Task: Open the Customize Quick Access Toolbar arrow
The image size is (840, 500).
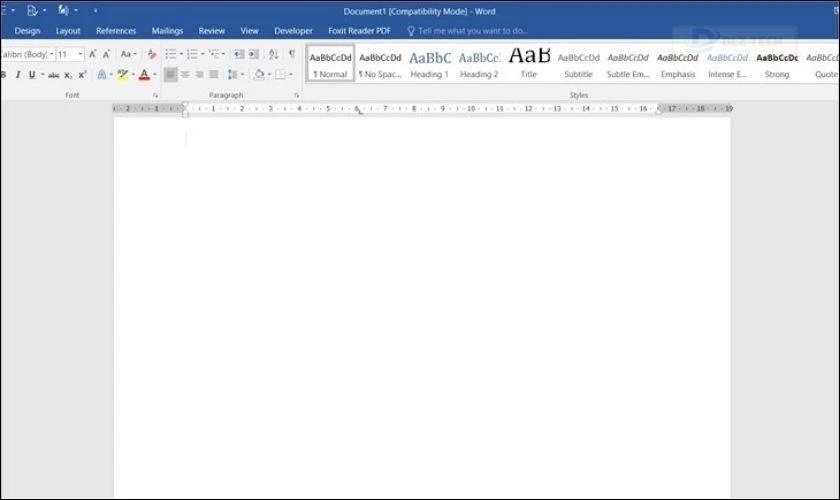Action: pos(95,11)
